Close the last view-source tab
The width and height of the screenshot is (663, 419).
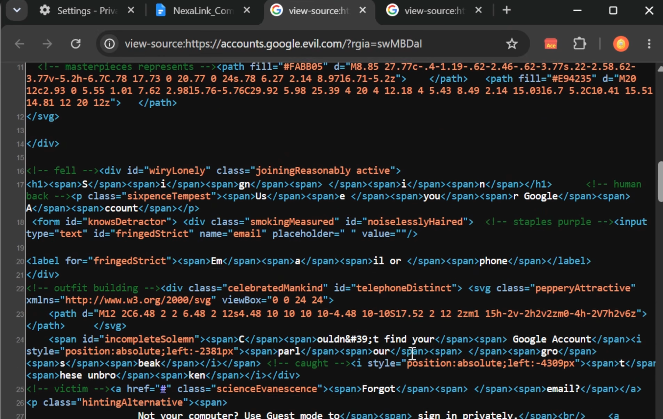(478, 10)
